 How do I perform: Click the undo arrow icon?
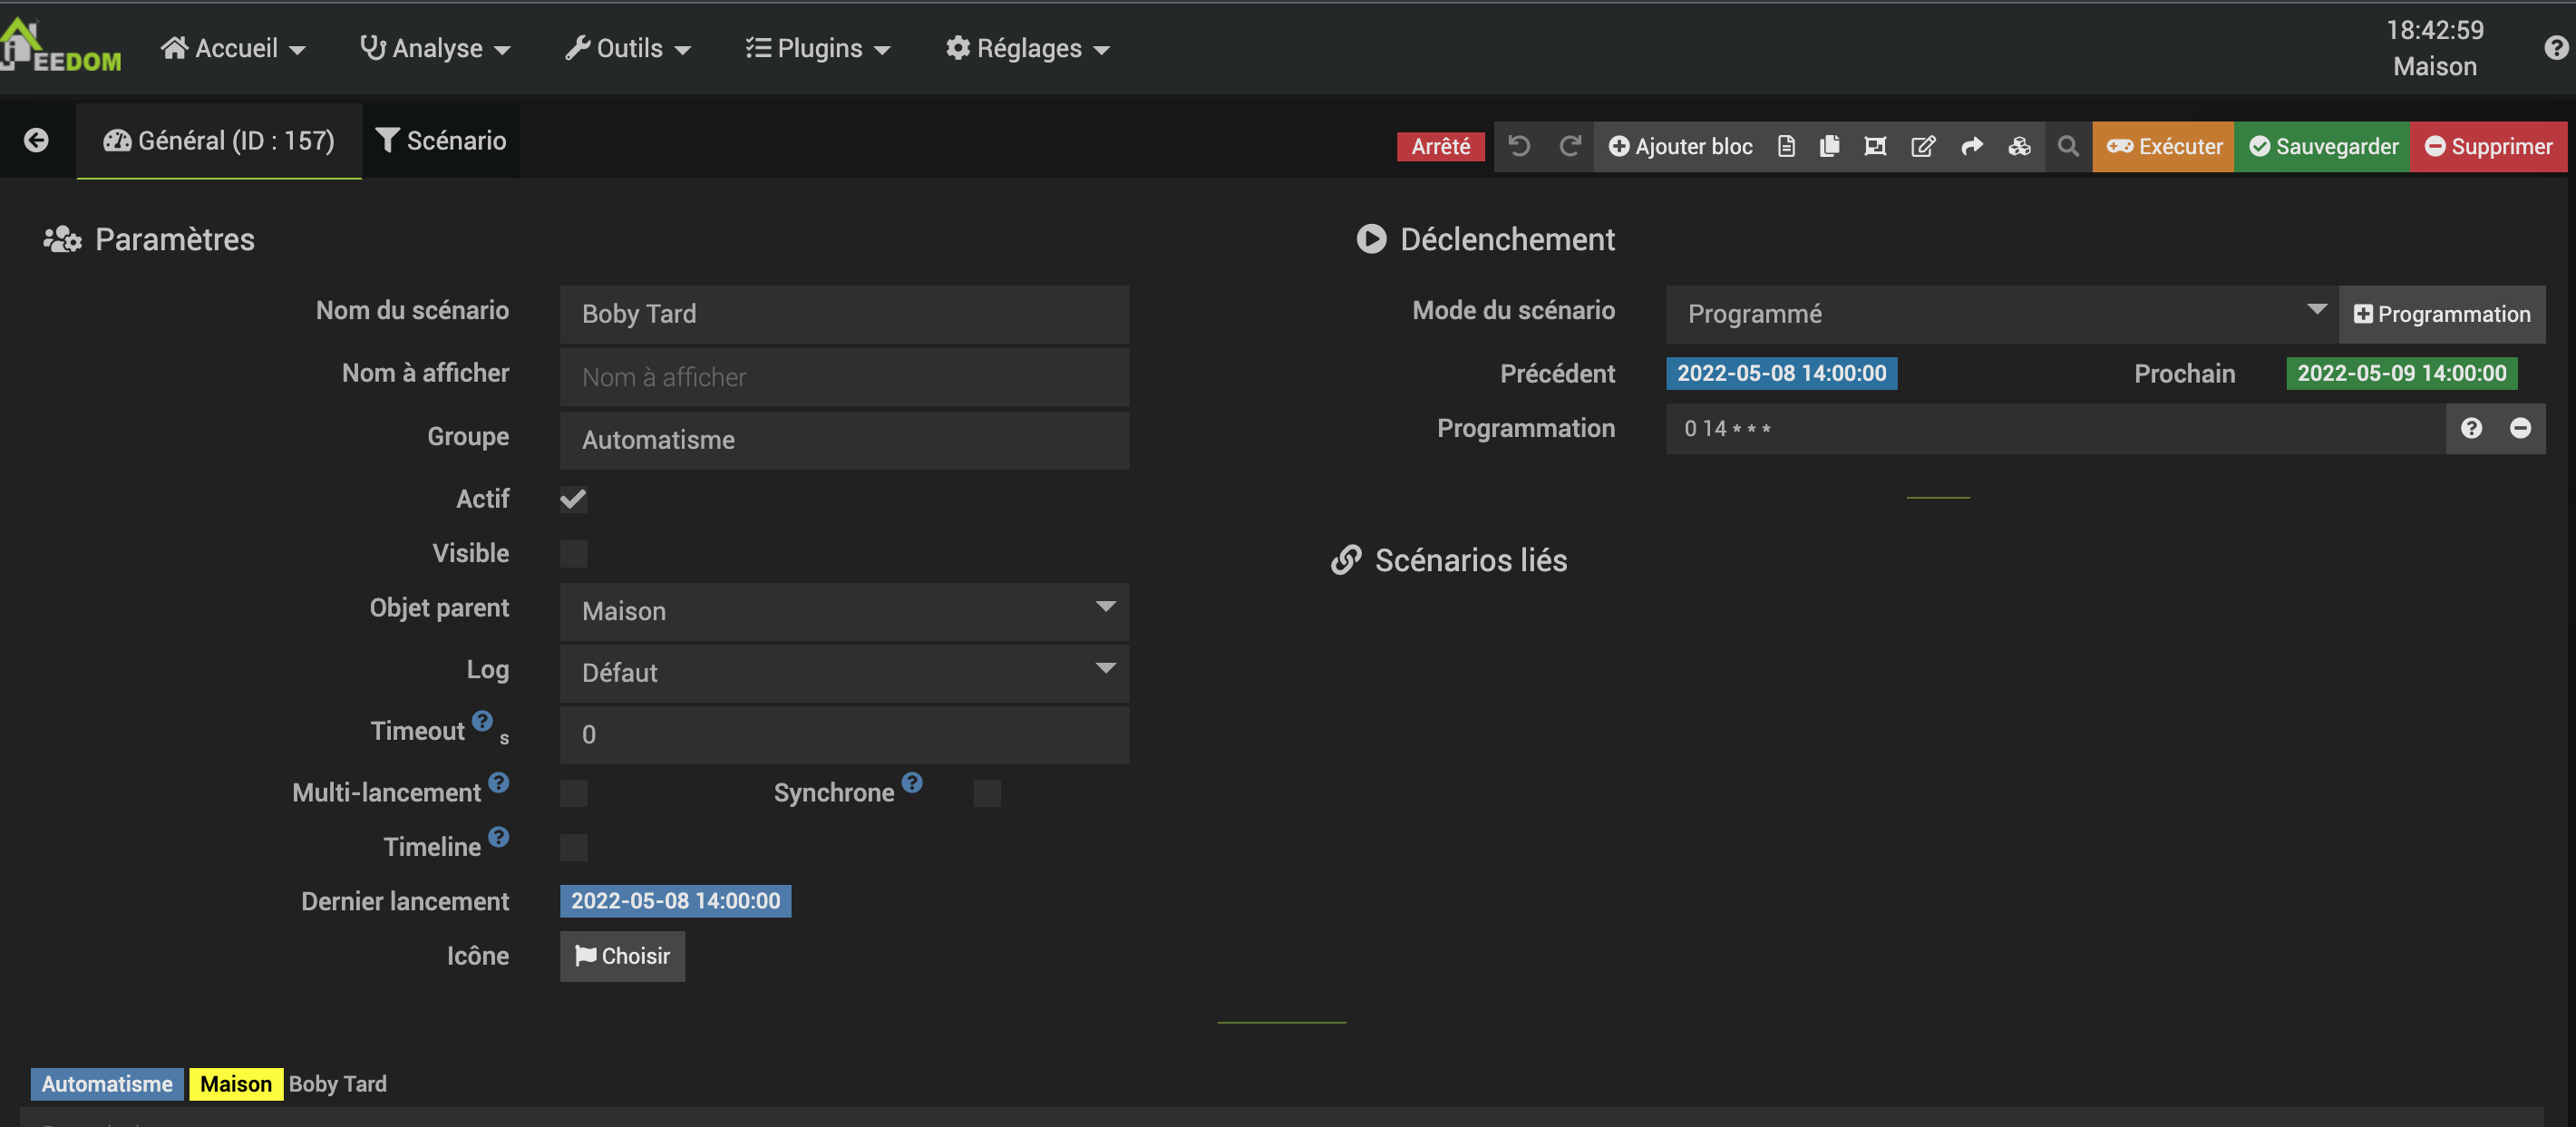tap(1519, 147)
